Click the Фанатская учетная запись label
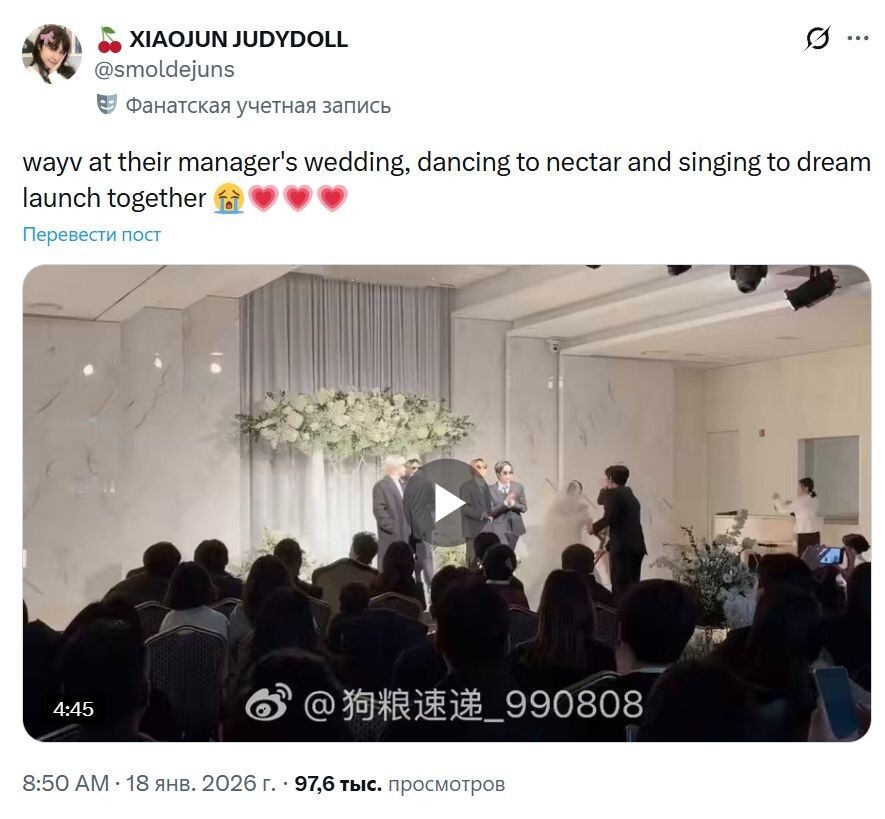 pos(258,106)
